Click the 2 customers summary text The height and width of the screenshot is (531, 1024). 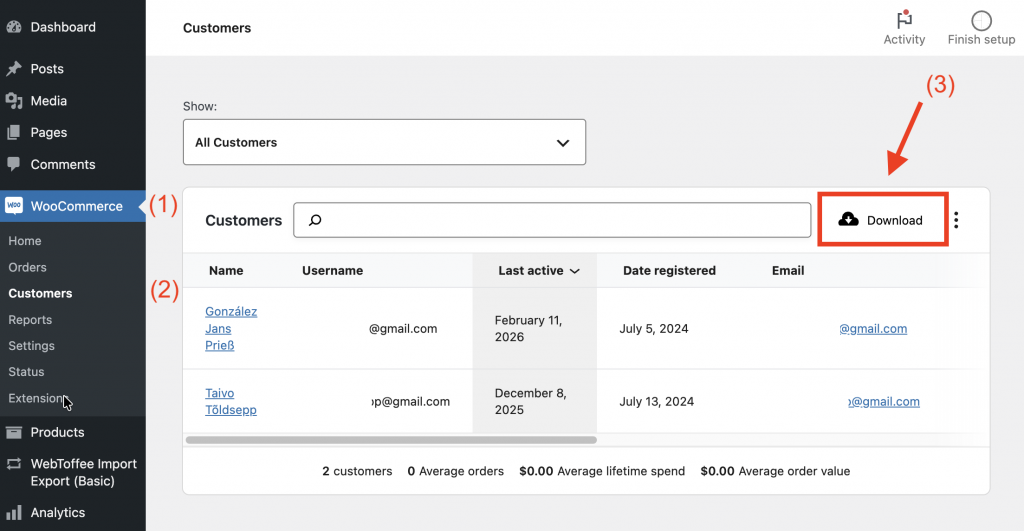357,471
